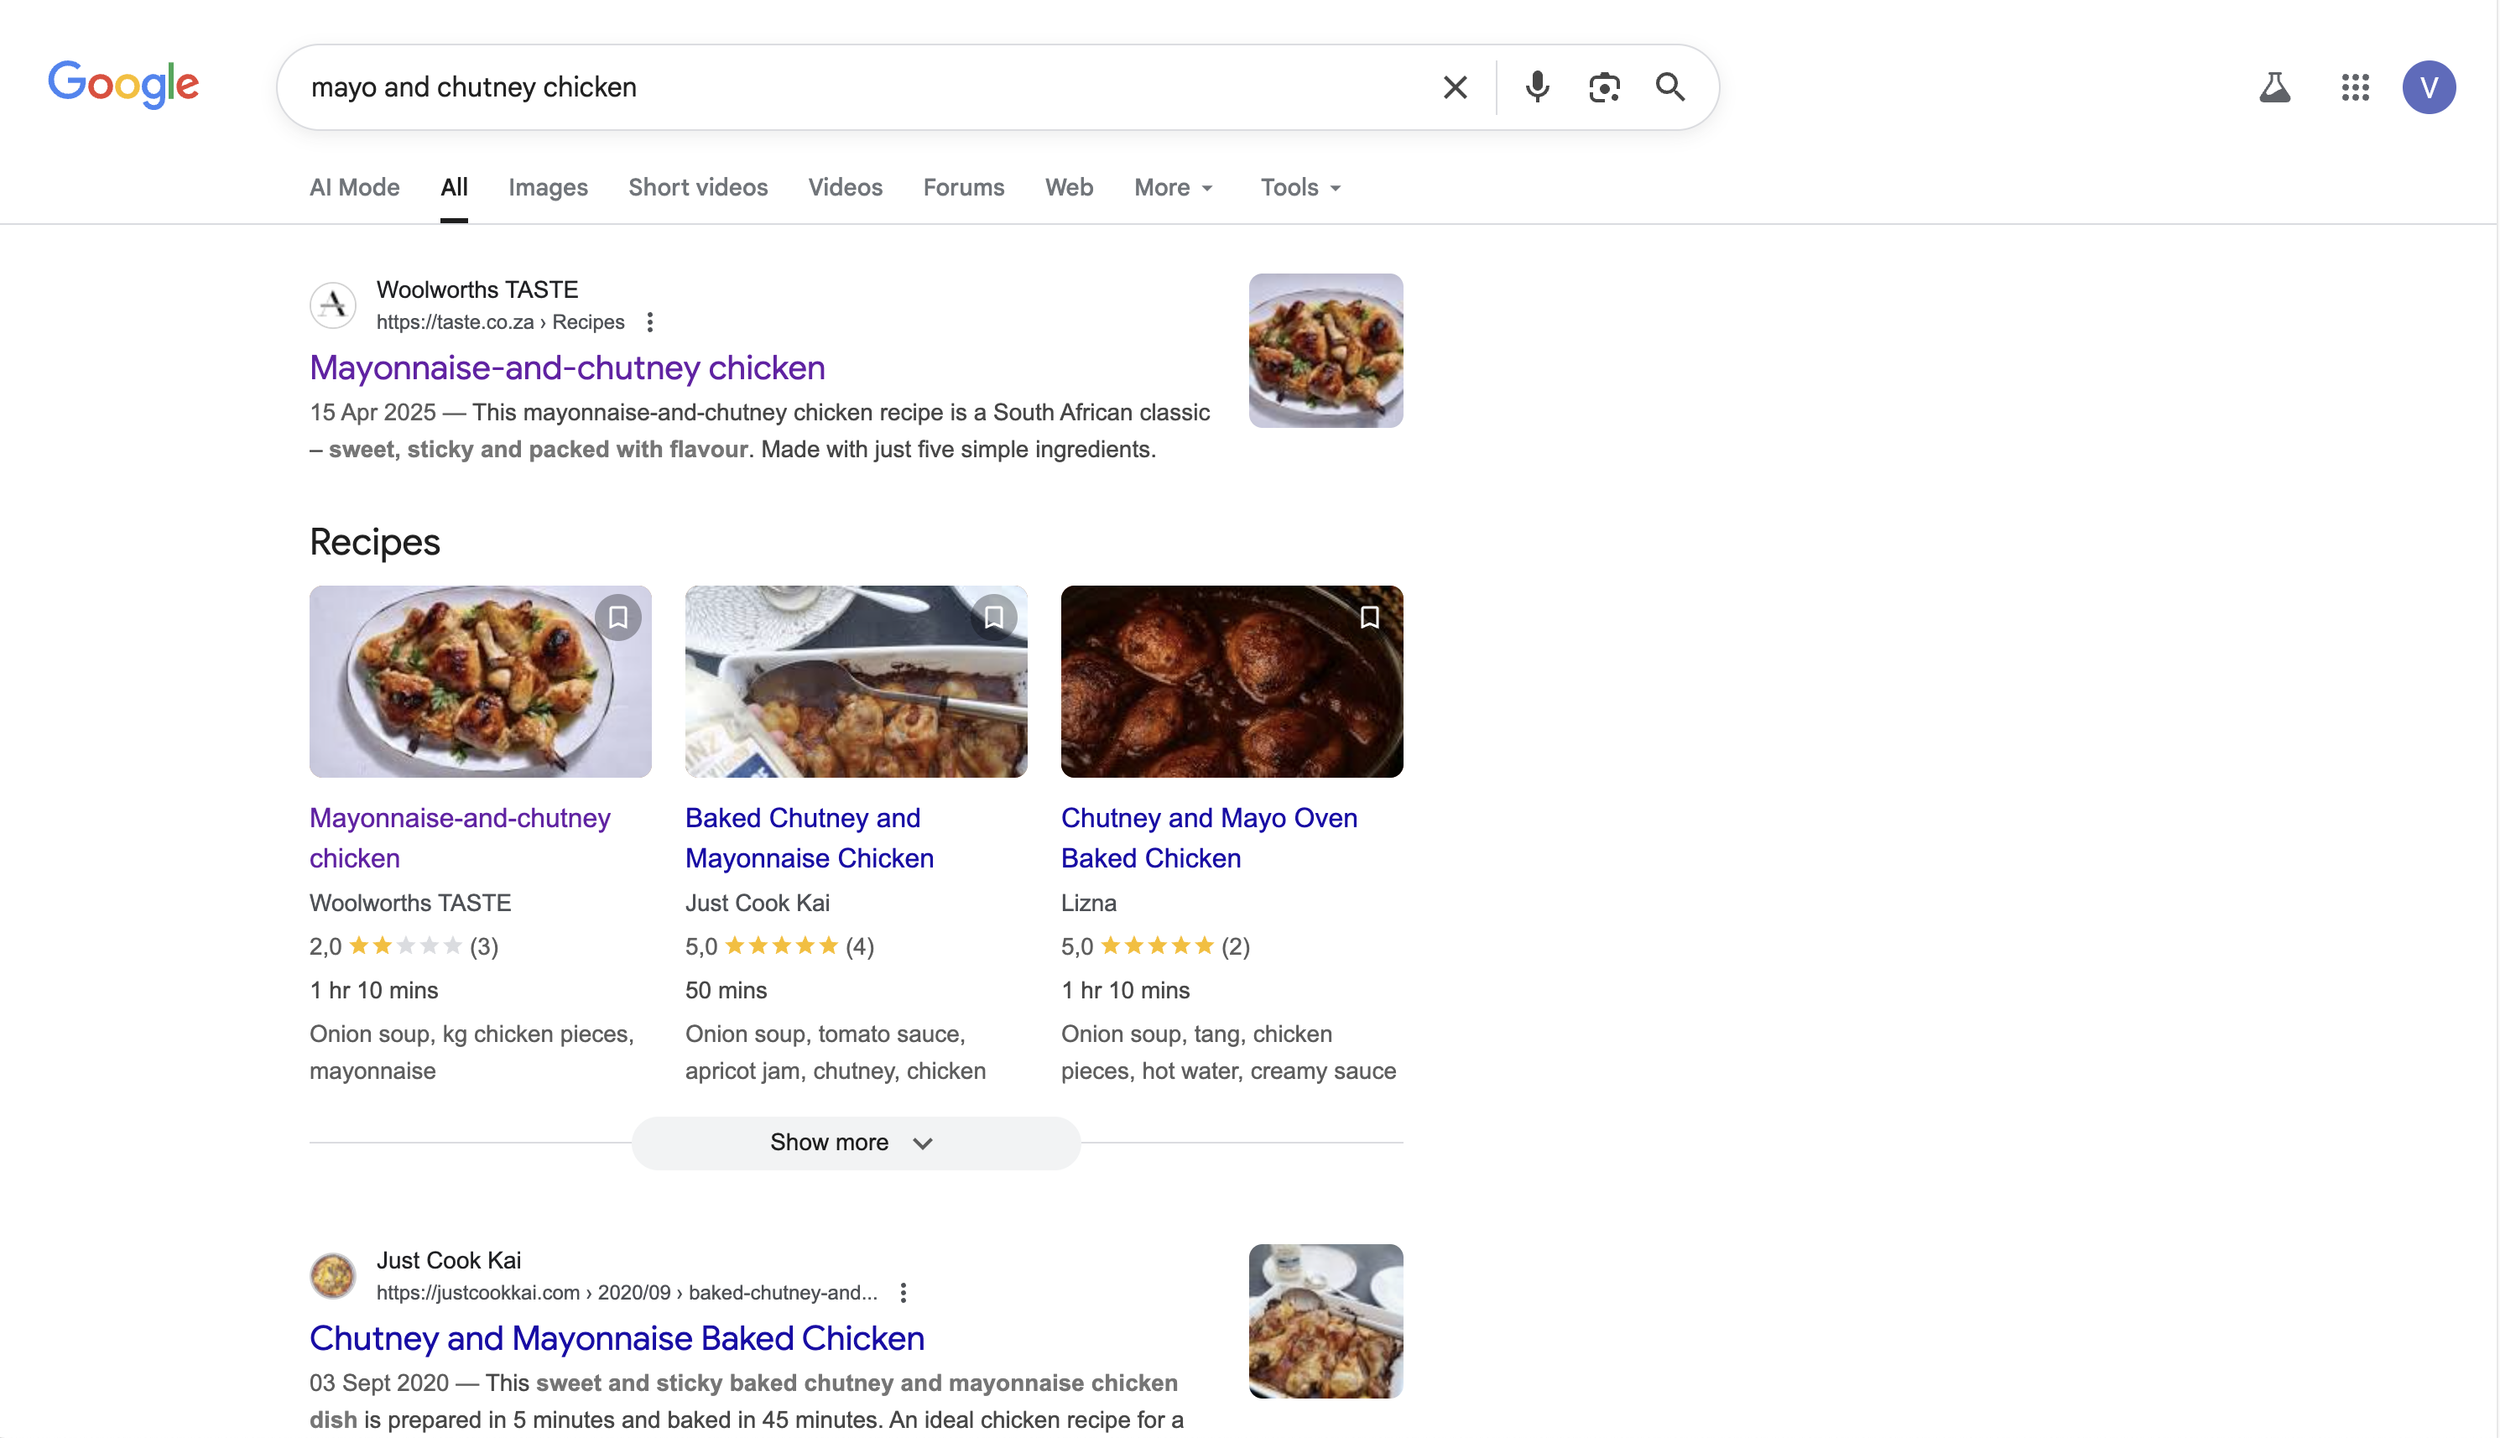The image size is (2500, 1438).
Task: Open Search by image camera icon
Action: click(x=1604, y=87)
